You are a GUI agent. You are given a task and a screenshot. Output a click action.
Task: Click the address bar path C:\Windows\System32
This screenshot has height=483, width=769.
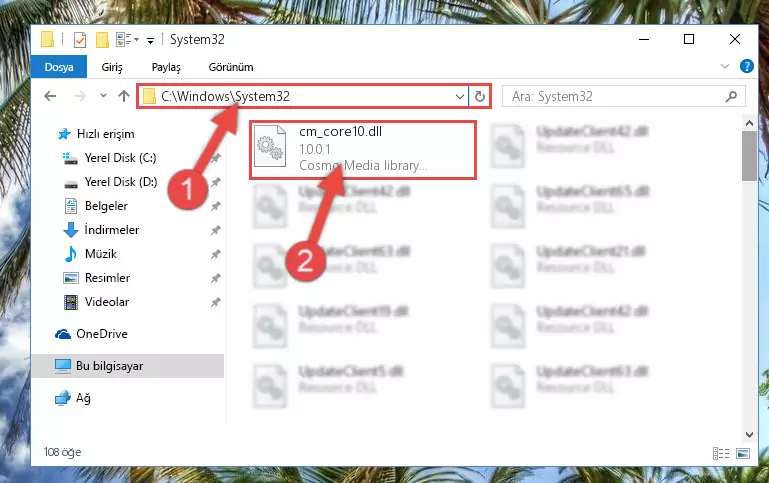[x=226, y=97]
